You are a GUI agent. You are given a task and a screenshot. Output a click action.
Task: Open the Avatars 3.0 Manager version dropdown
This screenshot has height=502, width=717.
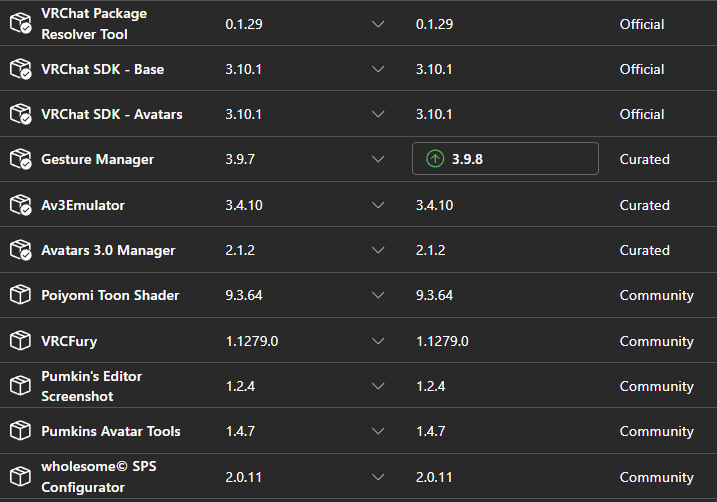pyautogui.click(x=378, y=250)
